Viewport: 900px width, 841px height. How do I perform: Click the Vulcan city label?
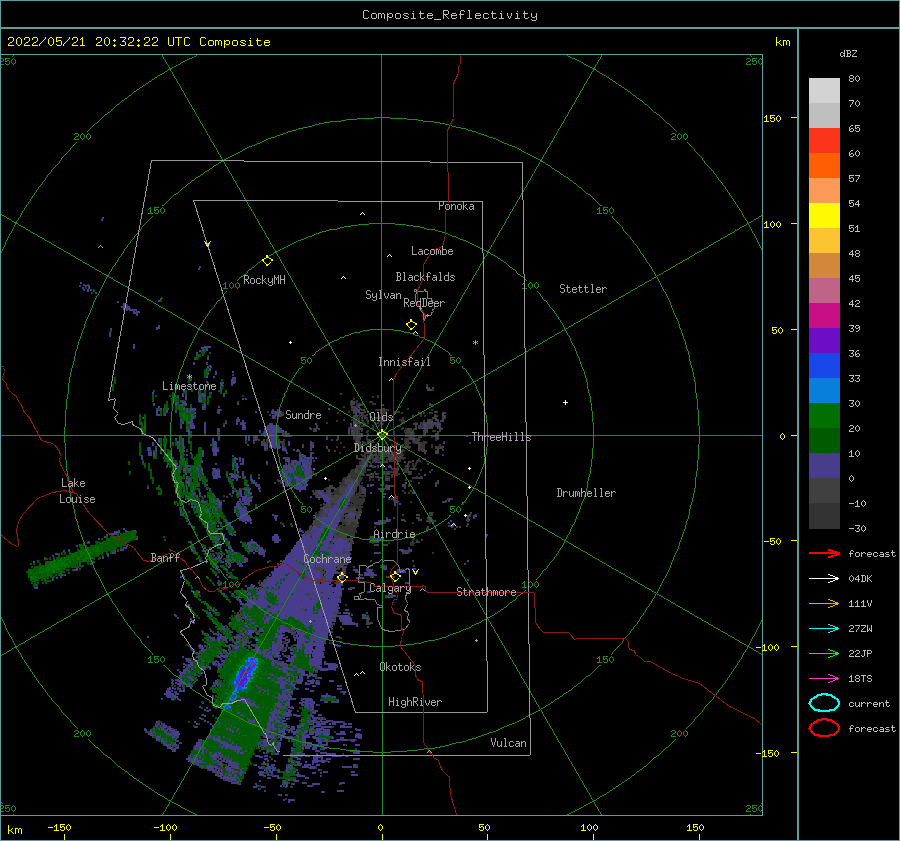coord(508,743)
